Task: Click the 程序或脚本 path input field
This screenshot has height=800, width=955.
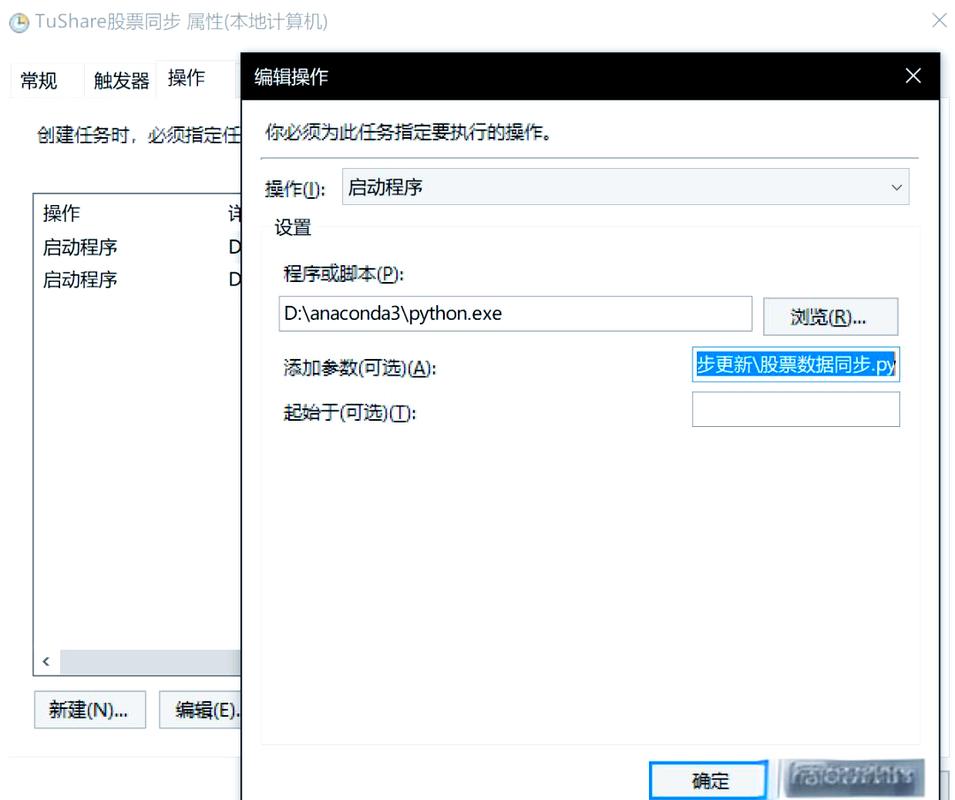Action: (x=515, y=314)
